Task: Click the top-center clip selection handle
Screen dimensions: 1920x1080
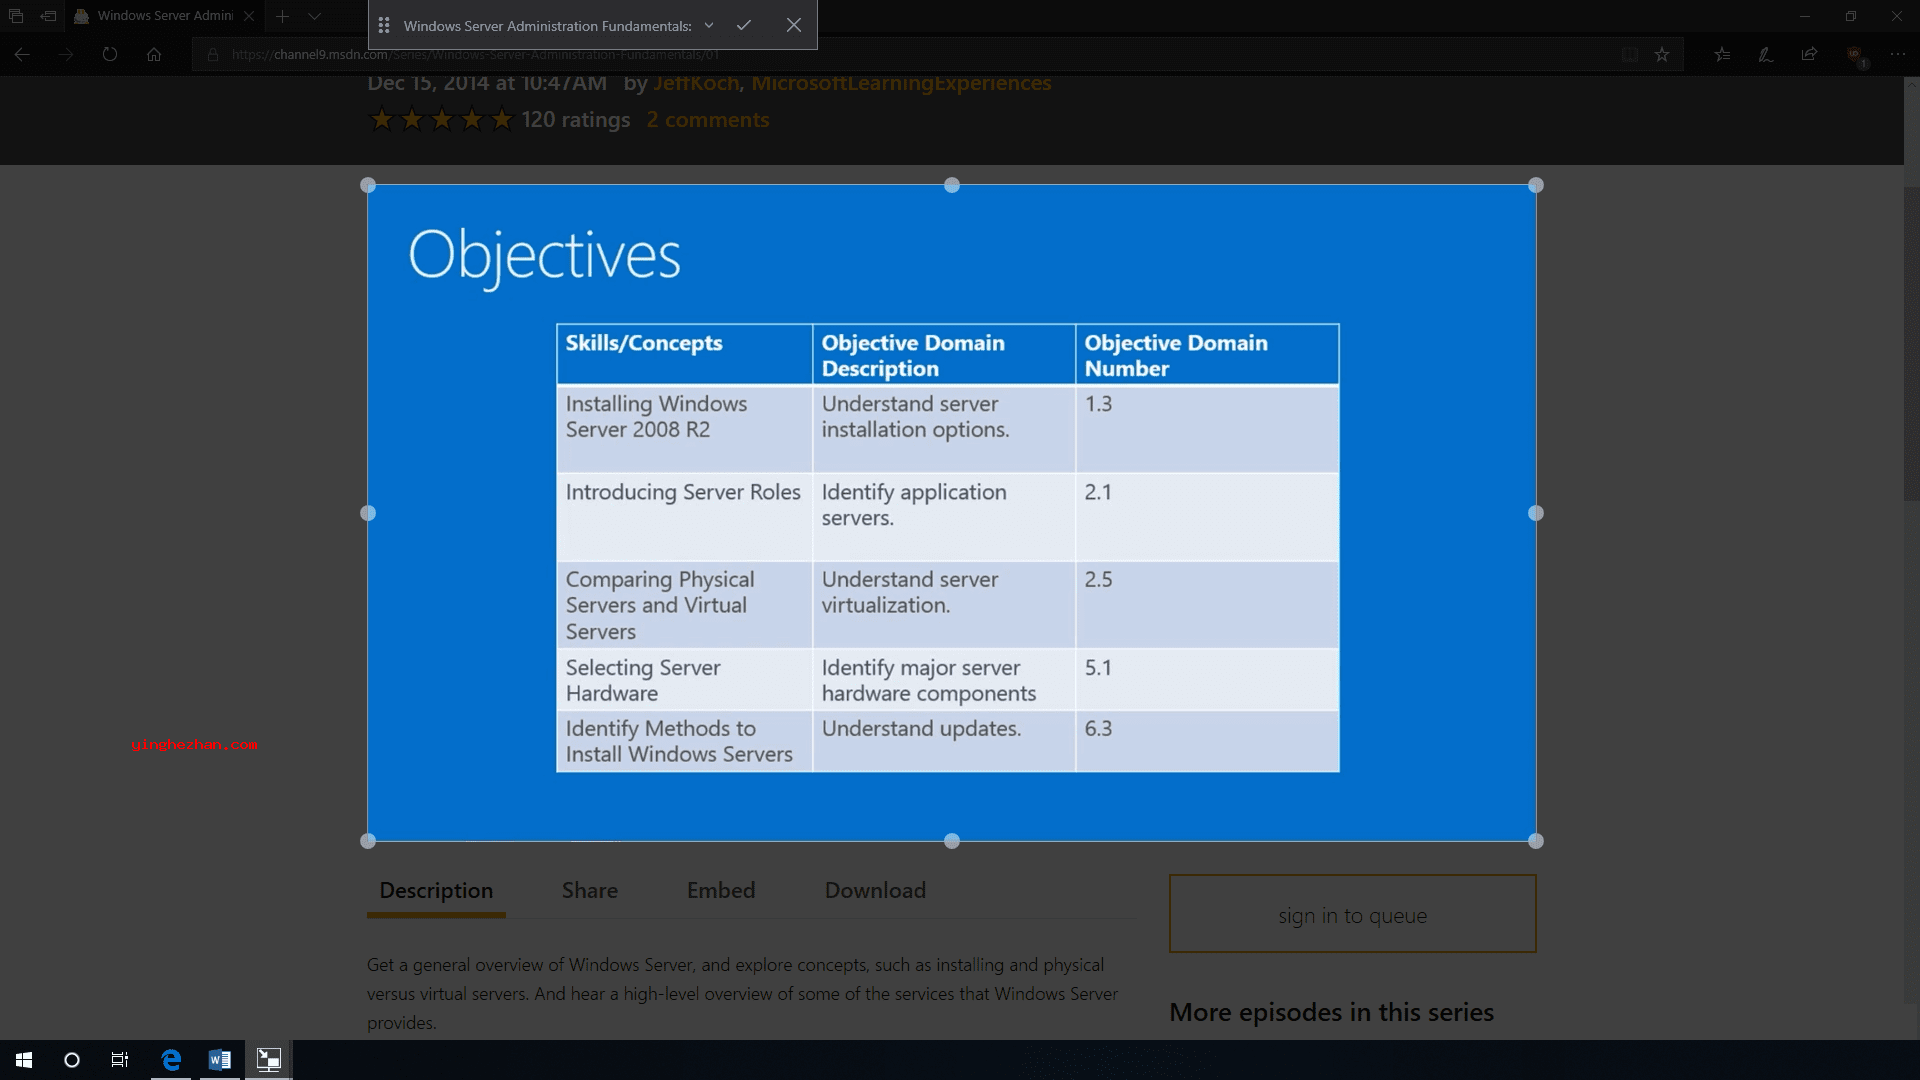Action: 952,185
